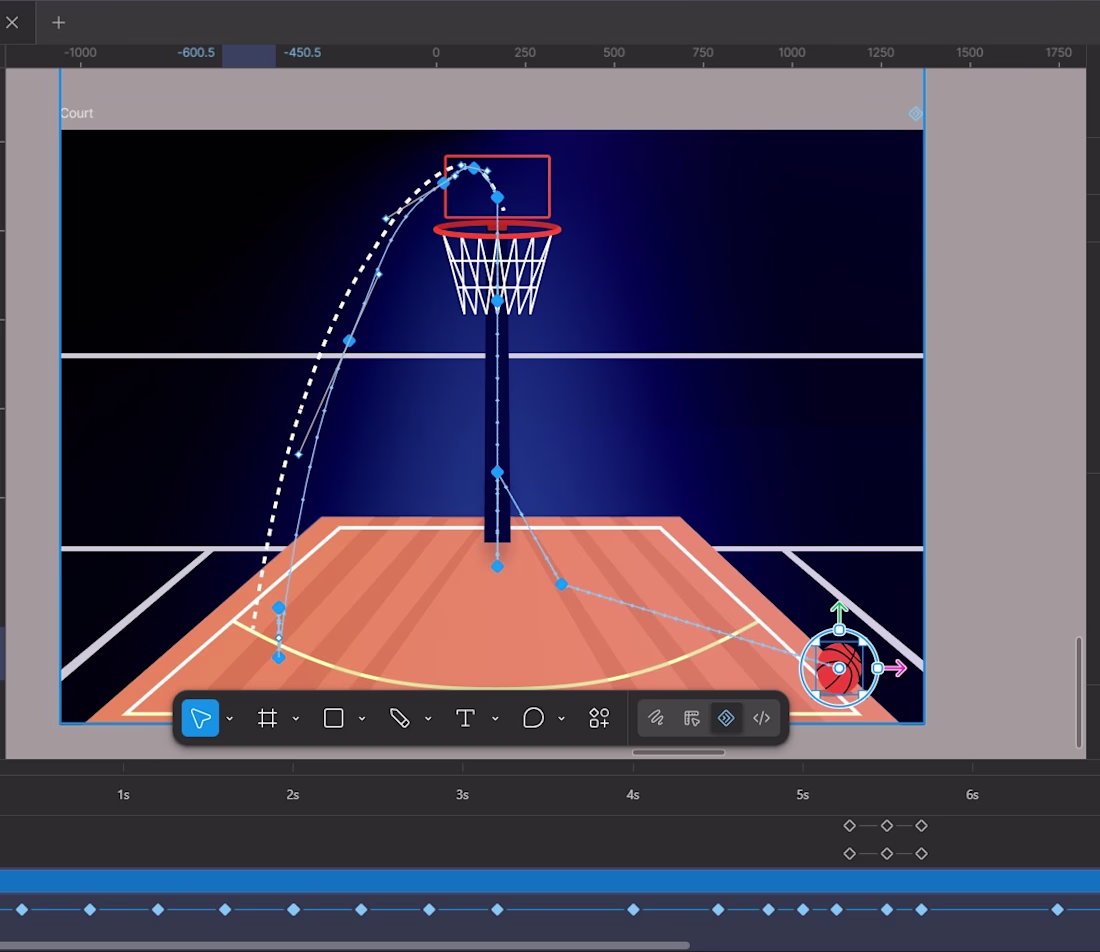Select the keyframe at 4s on timeline
The width and height of the screenshot is (1100, 952).
tap(633, 909)
